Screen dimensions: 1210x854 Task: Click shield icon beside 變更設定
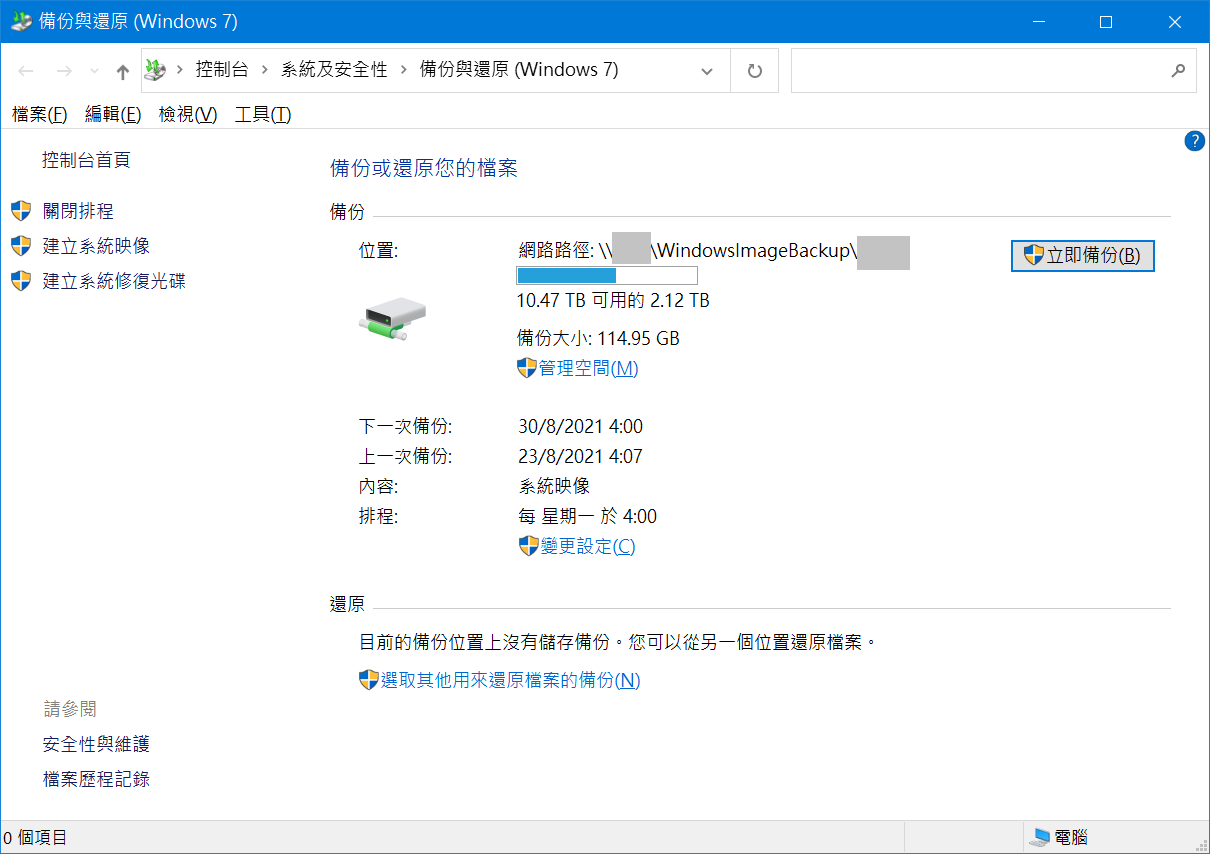tap(529, 546)
